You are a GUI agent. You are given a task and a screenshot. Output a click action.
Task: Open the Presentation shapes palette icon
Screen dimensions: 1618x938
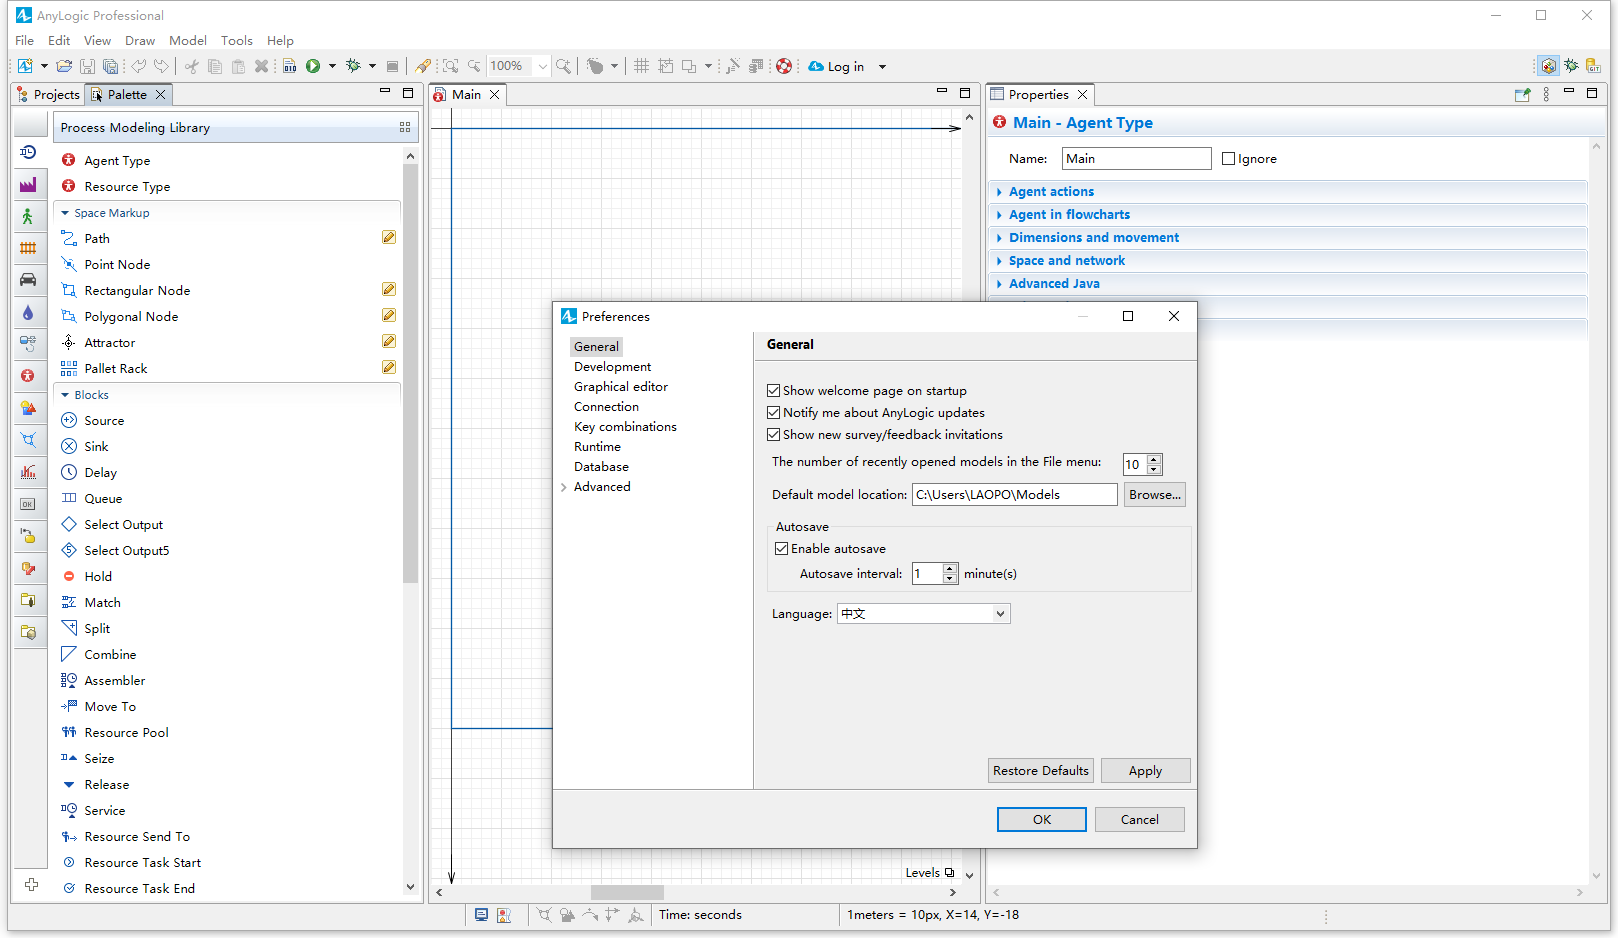28,408
